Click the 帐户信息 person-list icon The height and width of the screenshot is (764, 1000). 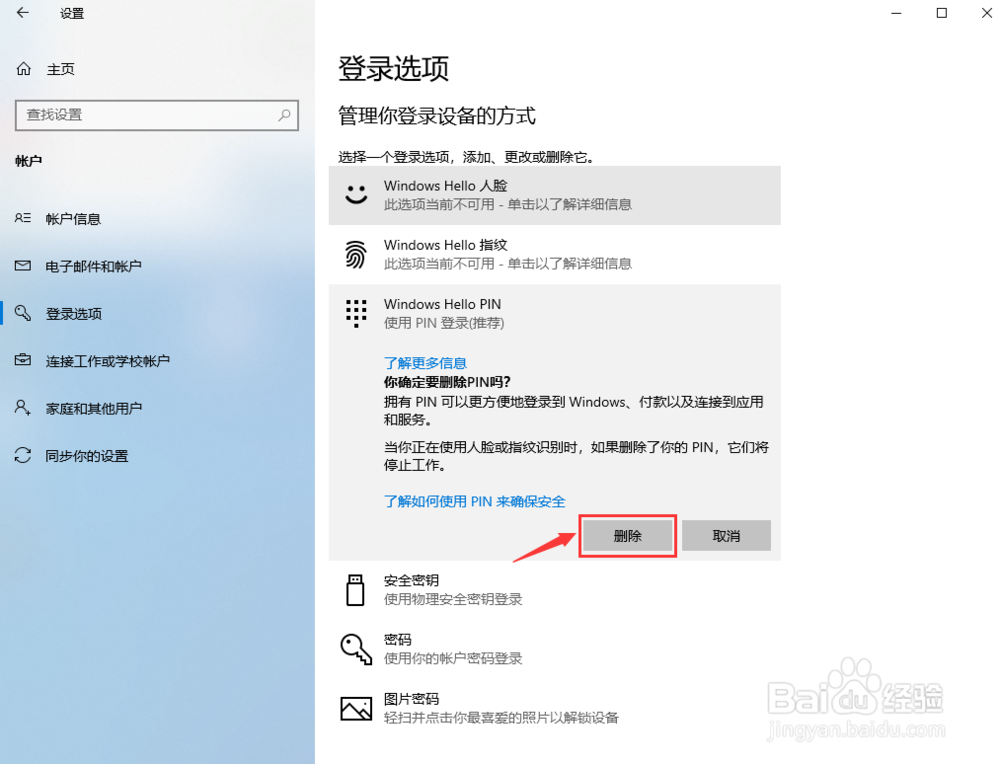pyautogui.click(x=23, y=218)
